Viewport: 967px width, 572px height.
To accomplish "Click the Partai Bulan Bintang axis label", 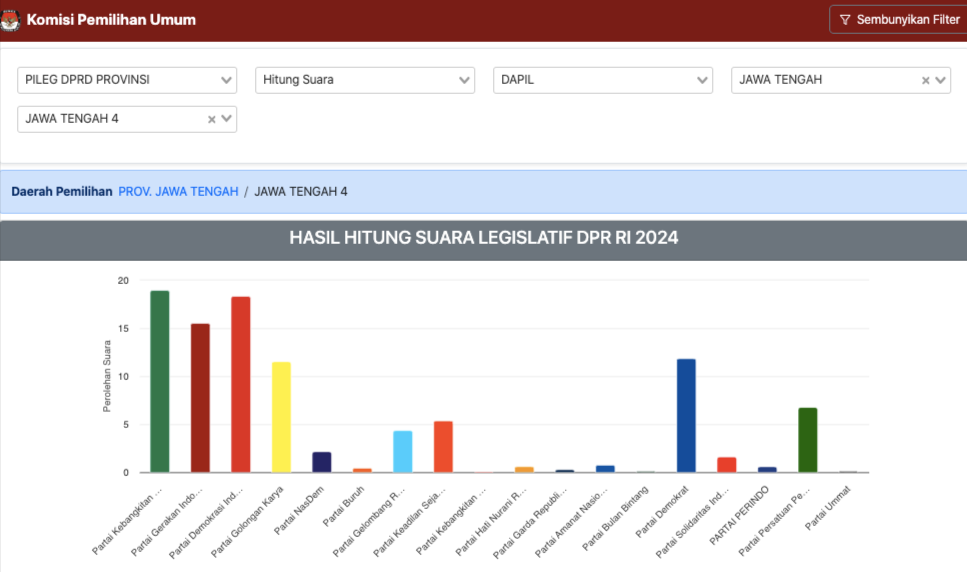I will (615, 518).
